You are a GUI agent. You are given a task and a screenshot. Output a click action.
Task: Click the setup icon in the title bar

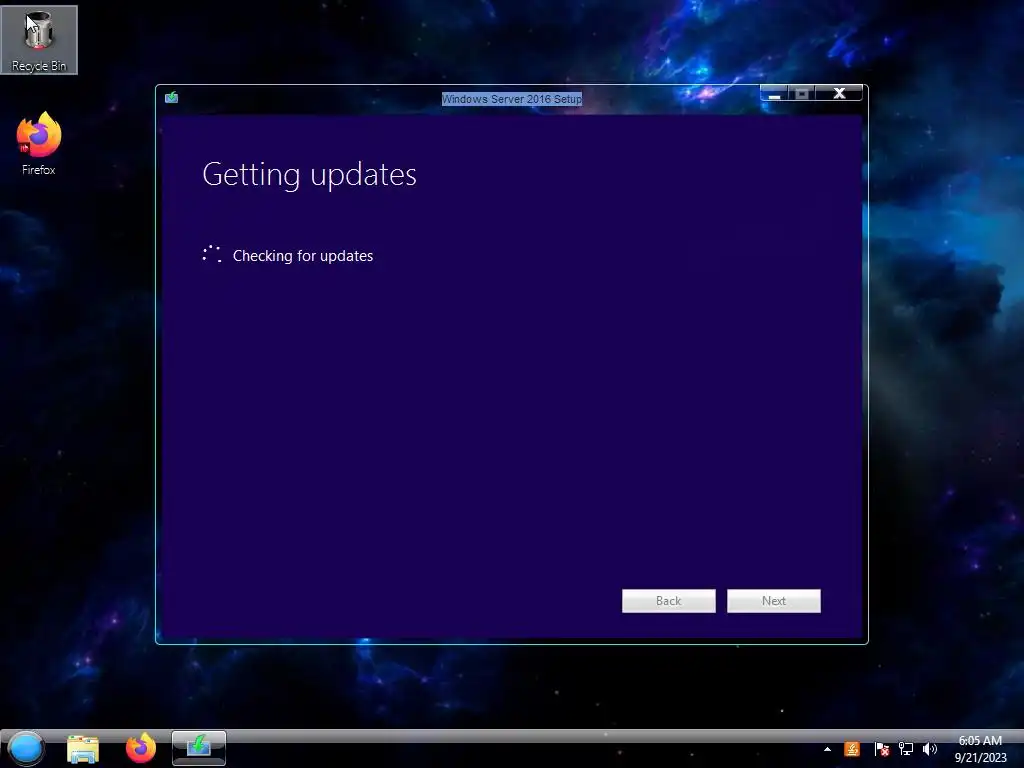pos(171,97)
